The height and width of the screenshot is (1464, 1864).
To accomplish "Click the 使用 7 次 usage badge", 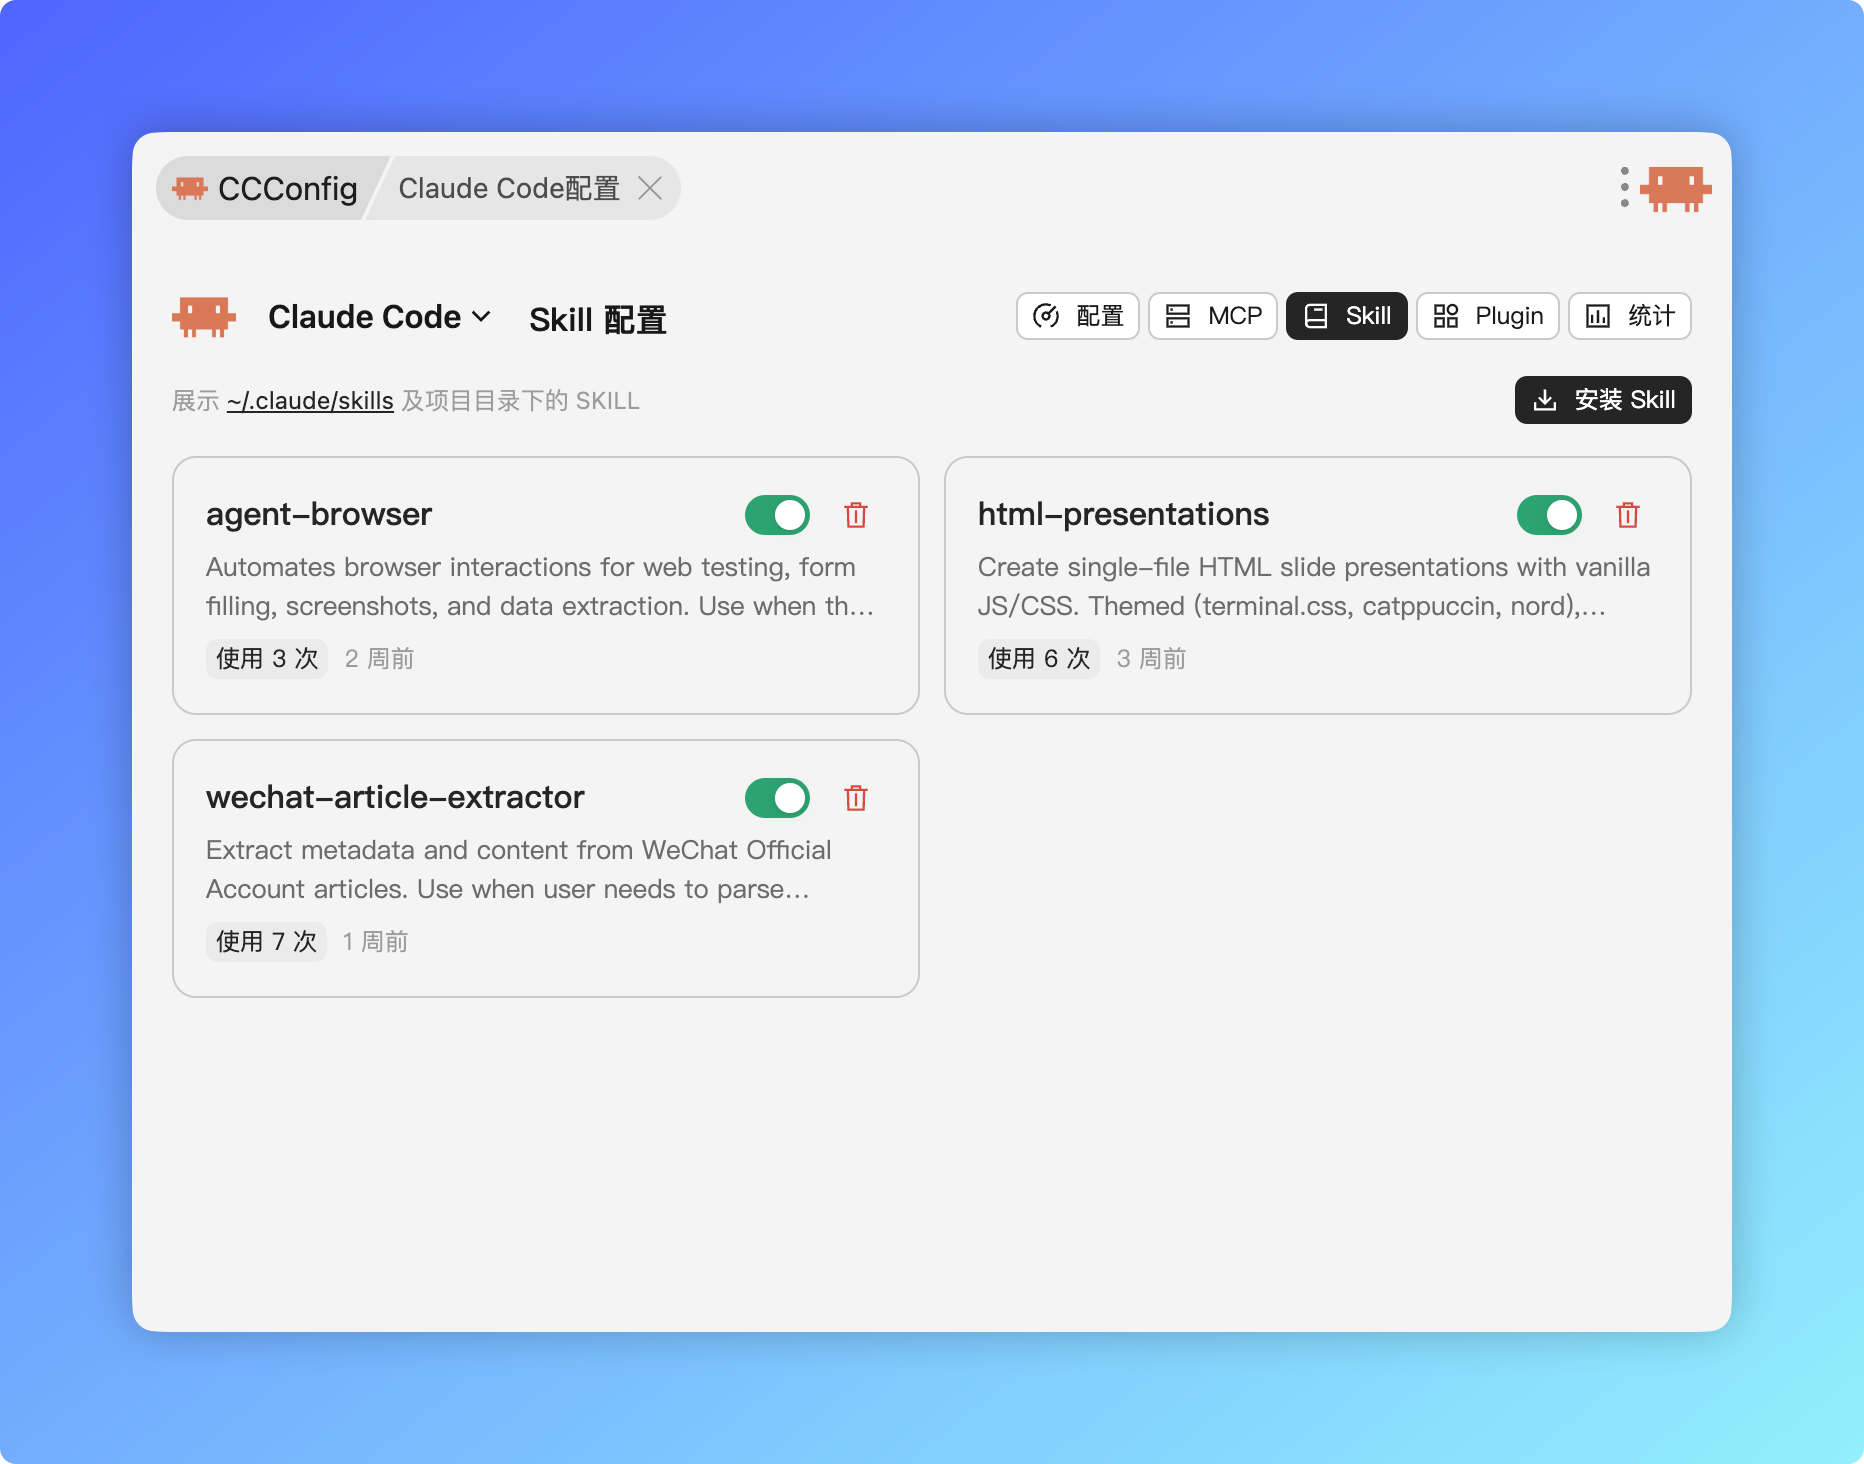I will pos(266,942).
